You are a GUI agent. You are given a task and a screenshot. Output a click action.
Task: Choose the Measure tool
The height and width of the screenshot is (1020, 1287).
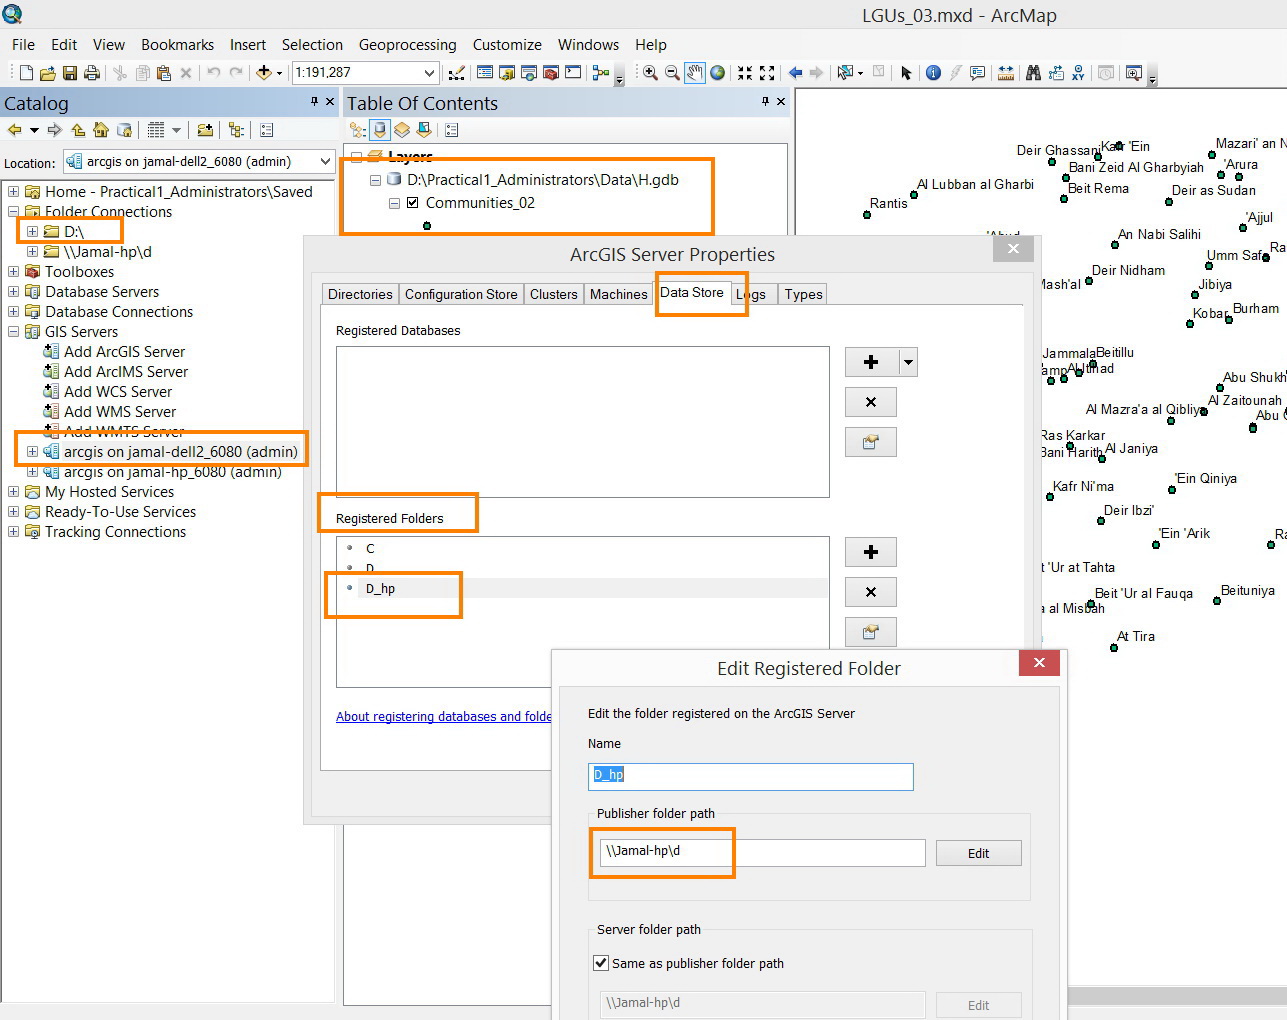(1006, 73)
